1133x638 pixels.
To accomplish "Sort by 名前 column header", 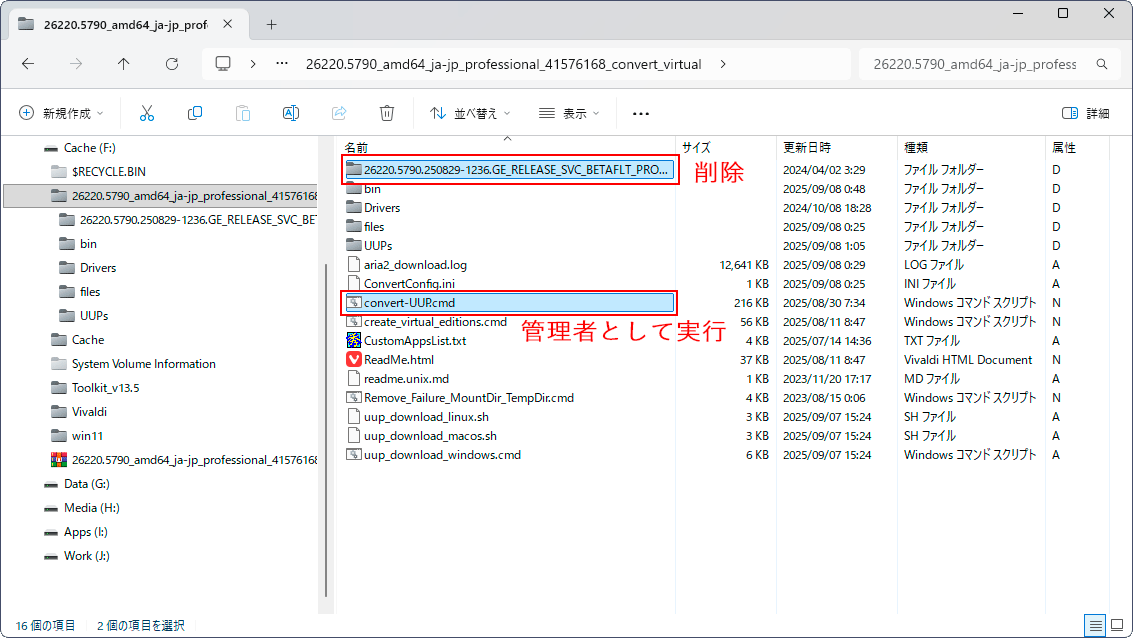I will 356,147.
